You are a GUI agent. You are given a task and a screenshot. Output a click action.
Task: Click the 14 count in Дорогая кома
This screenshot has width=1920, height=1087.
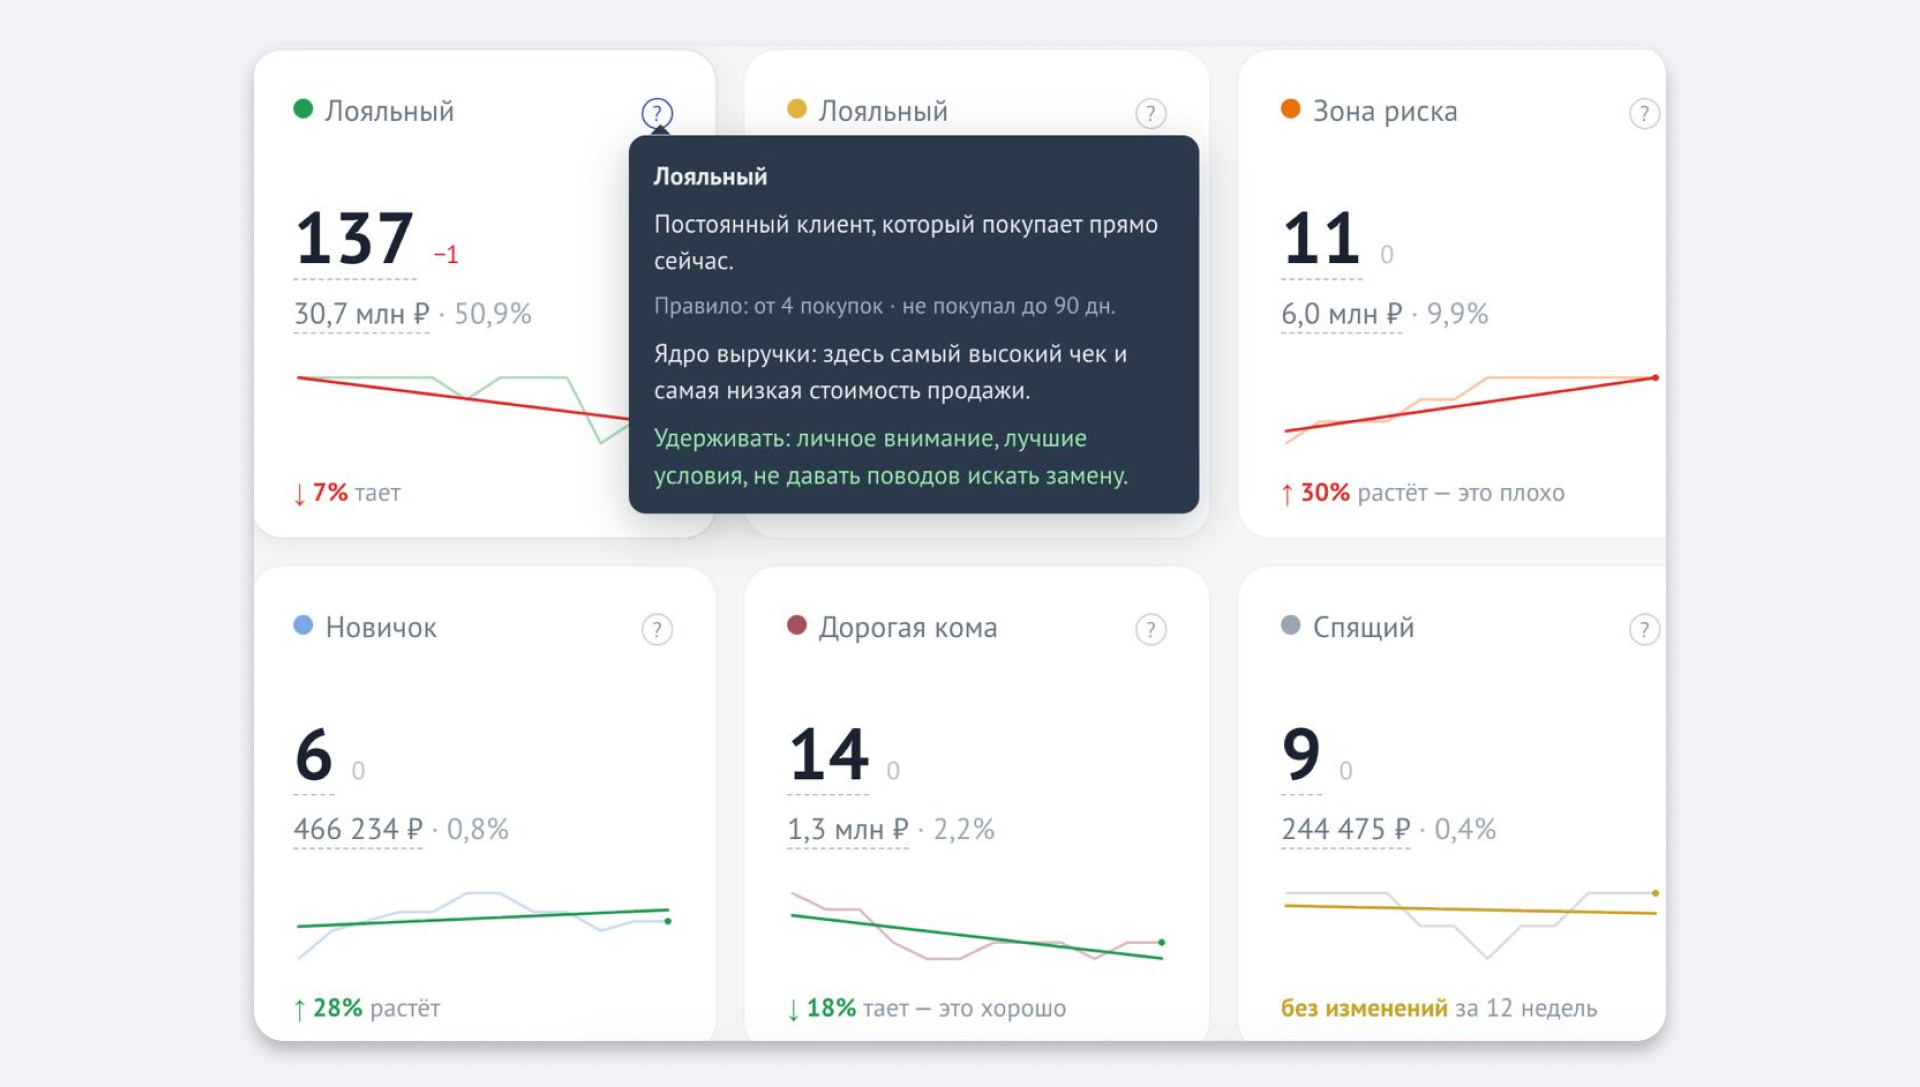(829, 754)
